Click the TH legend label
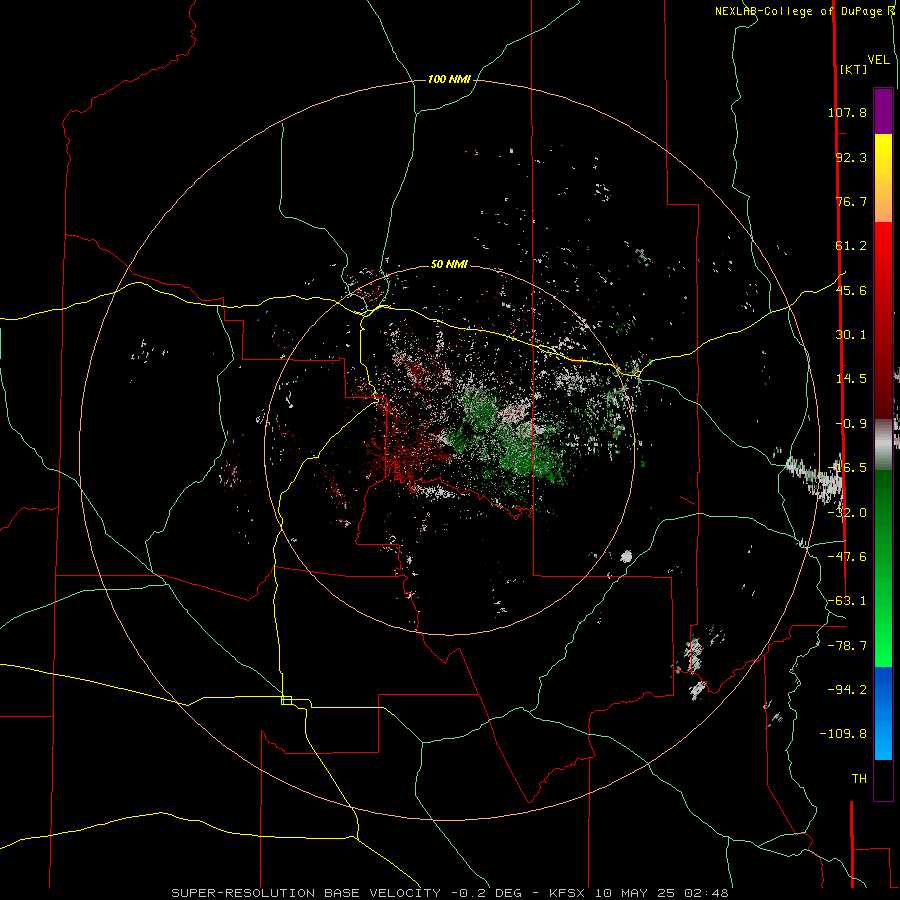 (859, 779)
